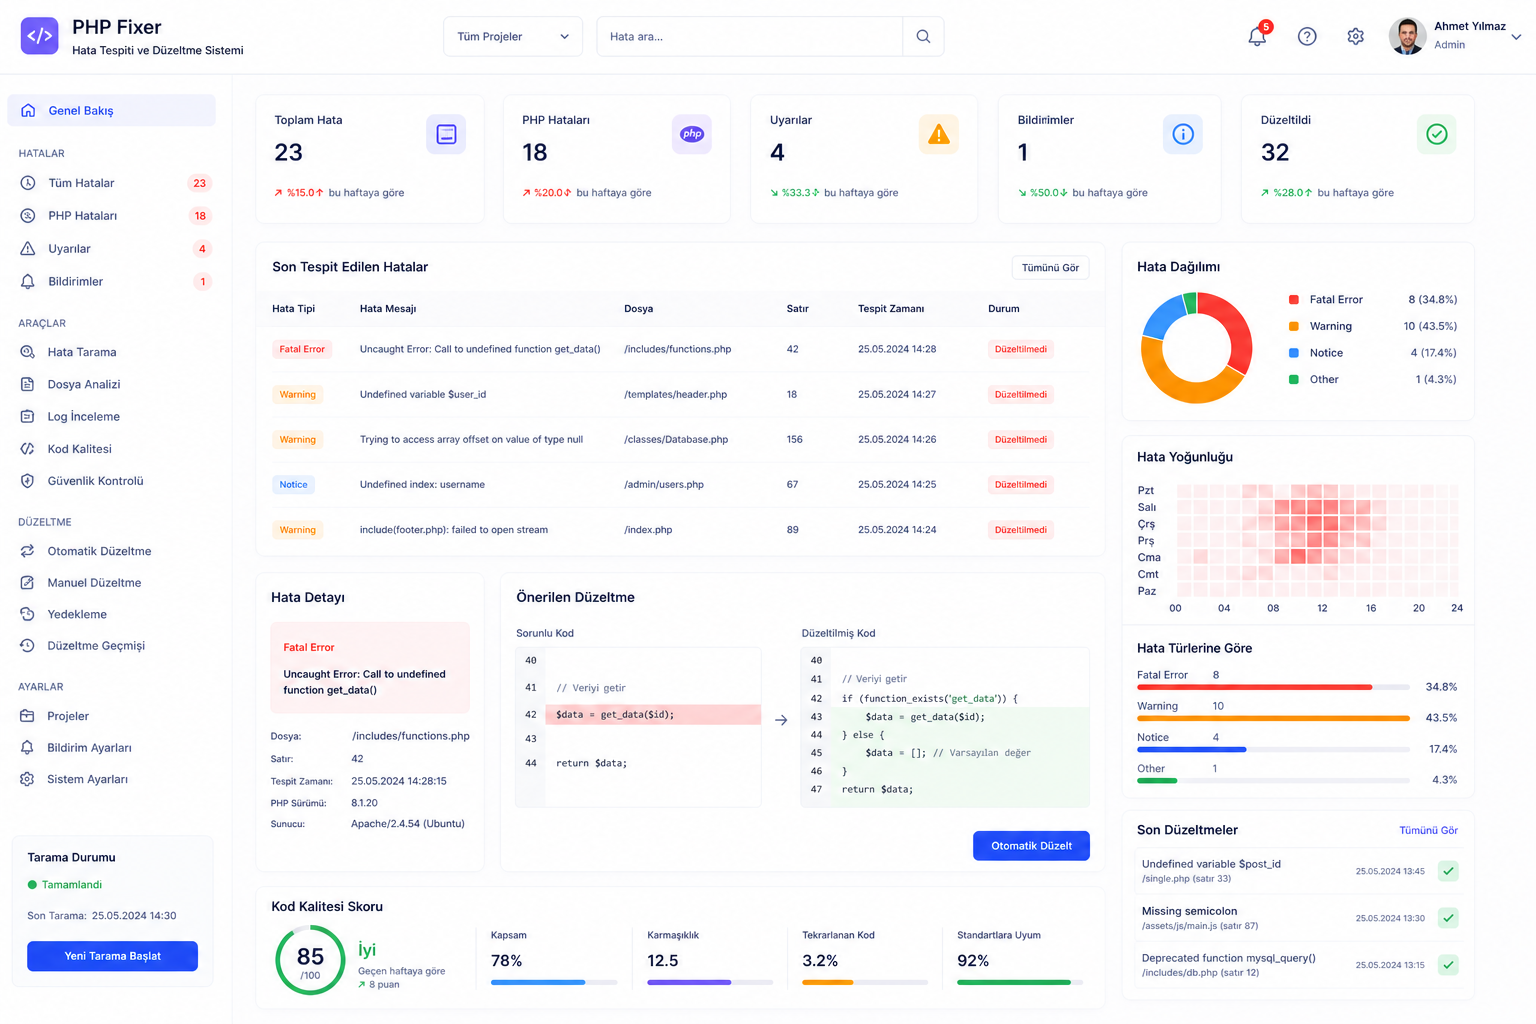
Task: Click the check mark beside Deprecated function mysql_query()
Action: click(x=1448, y=965)
